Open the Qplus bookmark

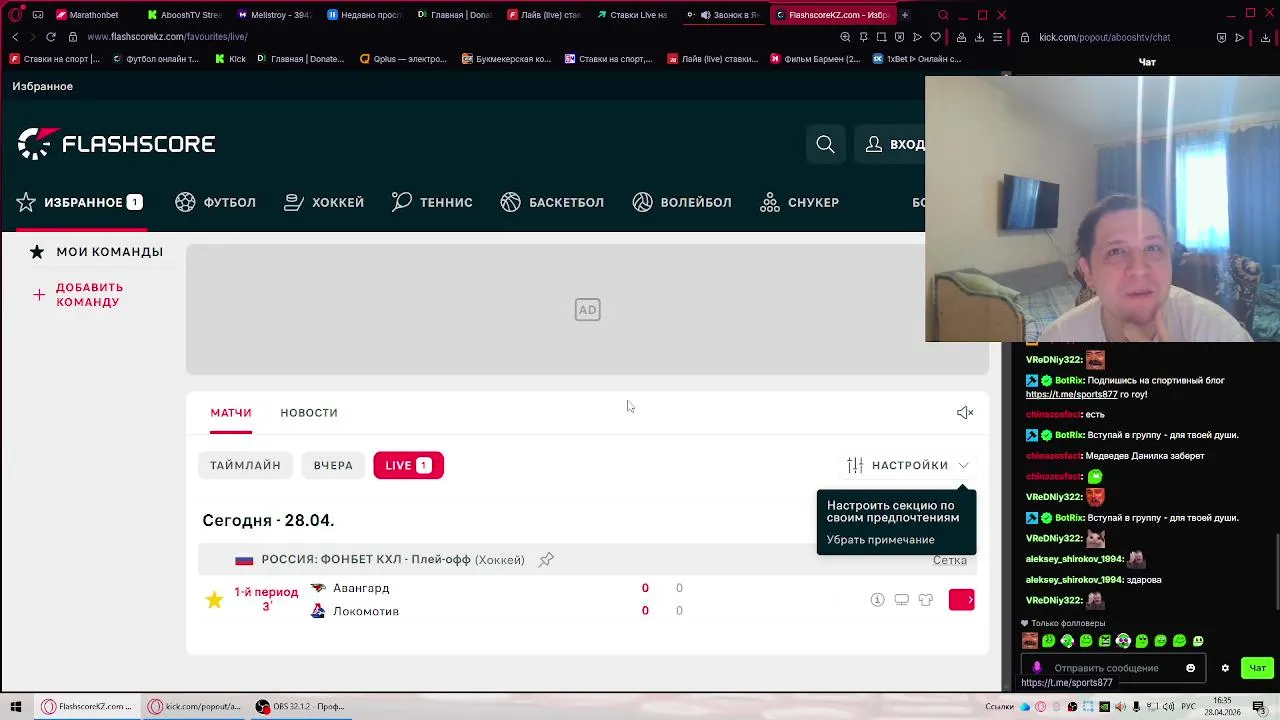(x=403, y=59)
